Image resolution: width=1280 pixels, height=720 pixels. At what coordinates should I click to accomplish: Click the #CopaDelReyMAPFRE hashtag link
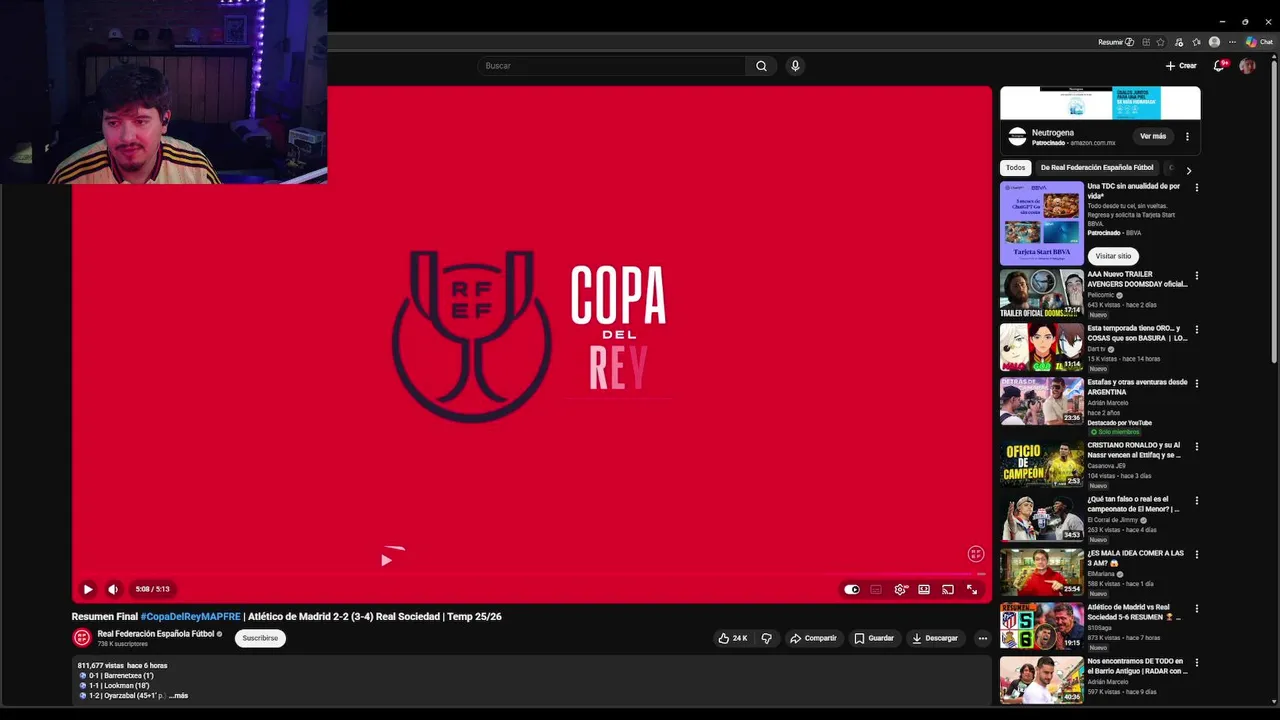pos(190,617)
